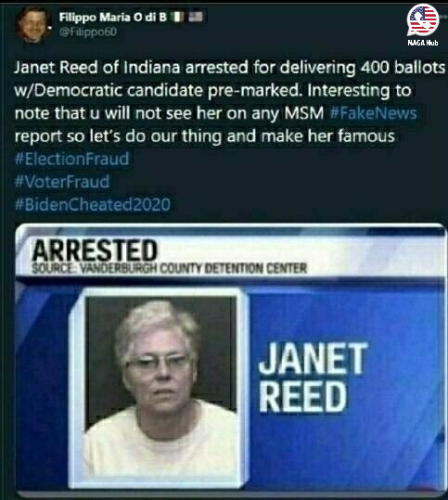Open the @Filippo60 handle link
The image size is (448, 500).
coord(88,32)
